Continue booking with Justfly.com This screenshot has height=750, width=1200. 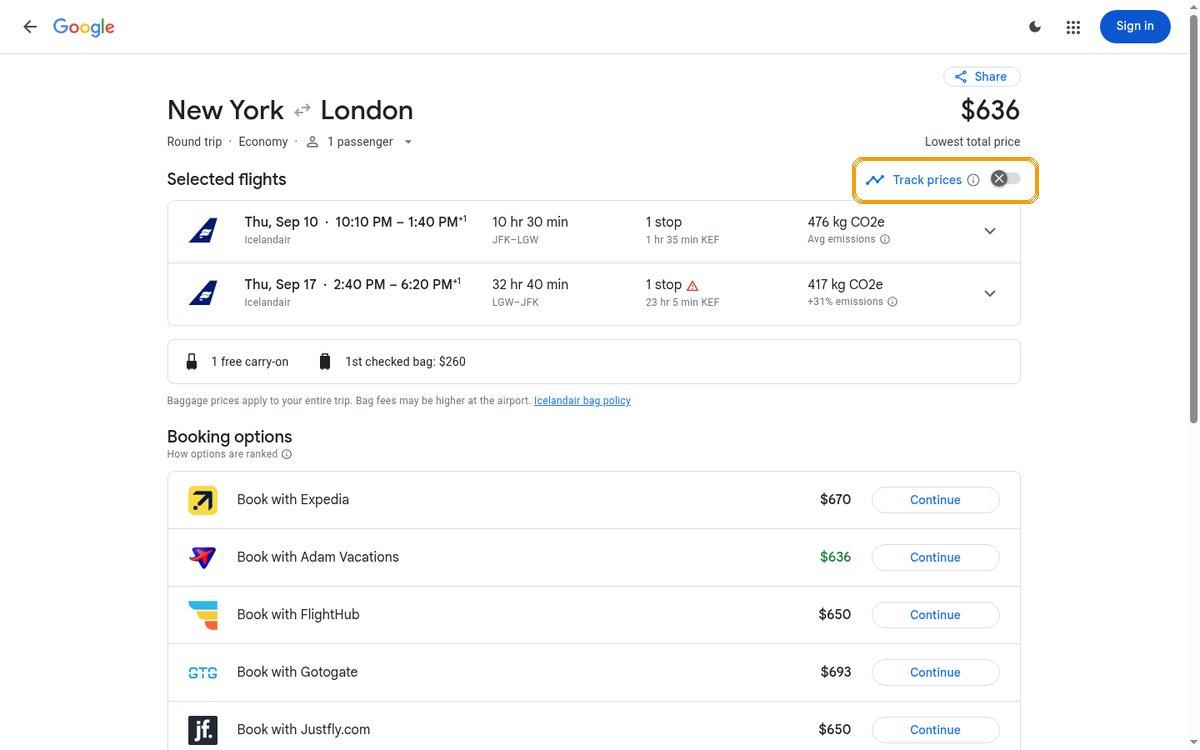pyautogui.click(x=935, y=730)
